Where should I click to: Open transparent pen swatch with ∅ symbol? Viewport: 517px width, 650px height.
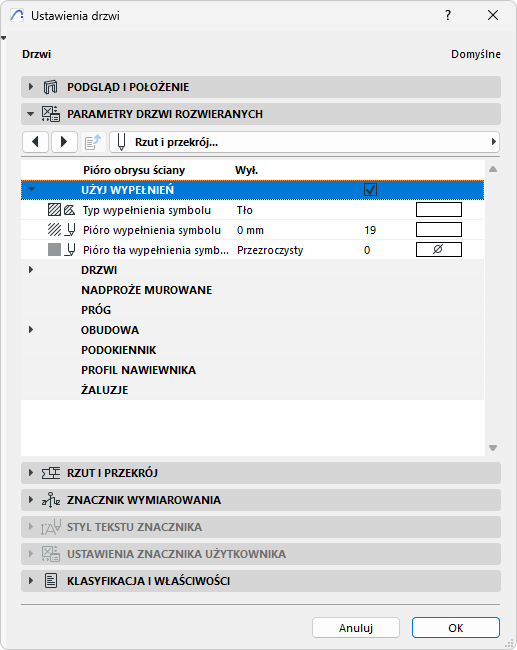pos(439,250)
